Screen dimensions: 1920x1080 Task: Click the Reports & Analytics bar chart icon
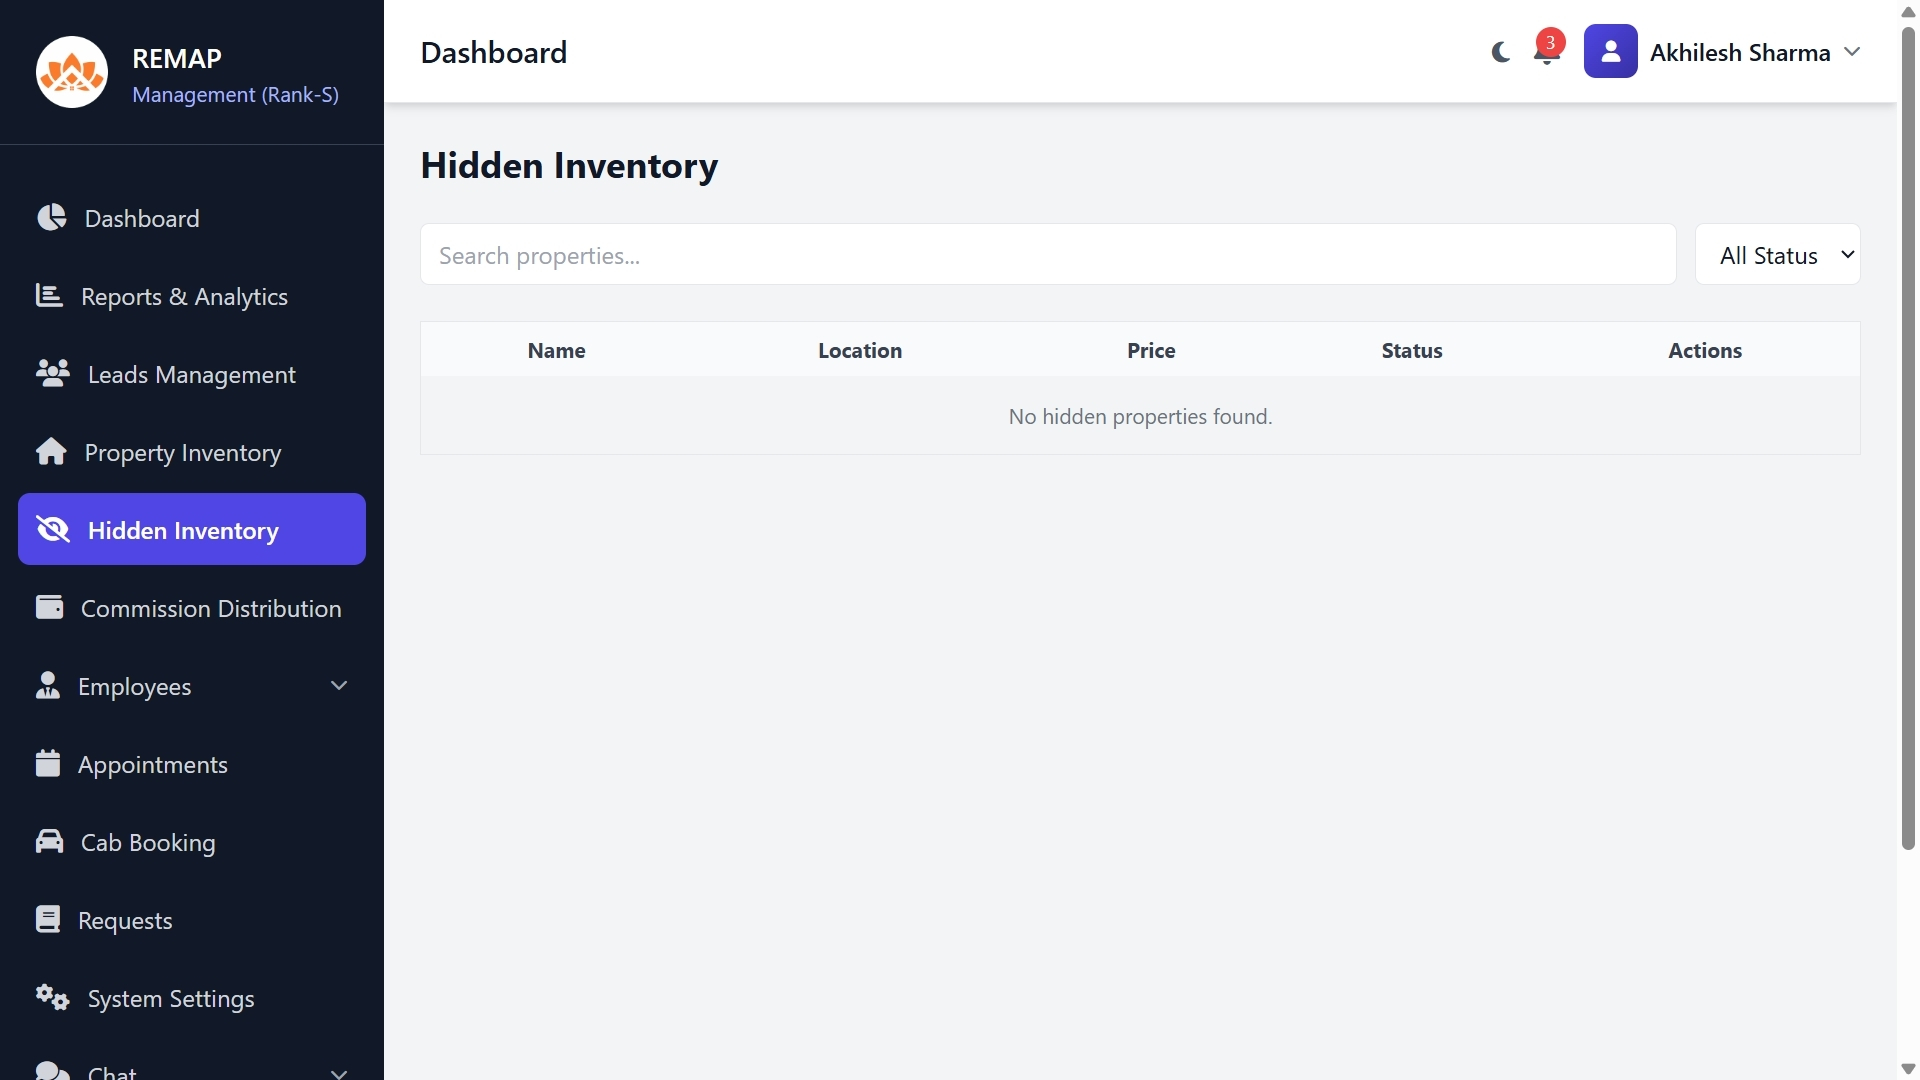(x=51, y=296)
